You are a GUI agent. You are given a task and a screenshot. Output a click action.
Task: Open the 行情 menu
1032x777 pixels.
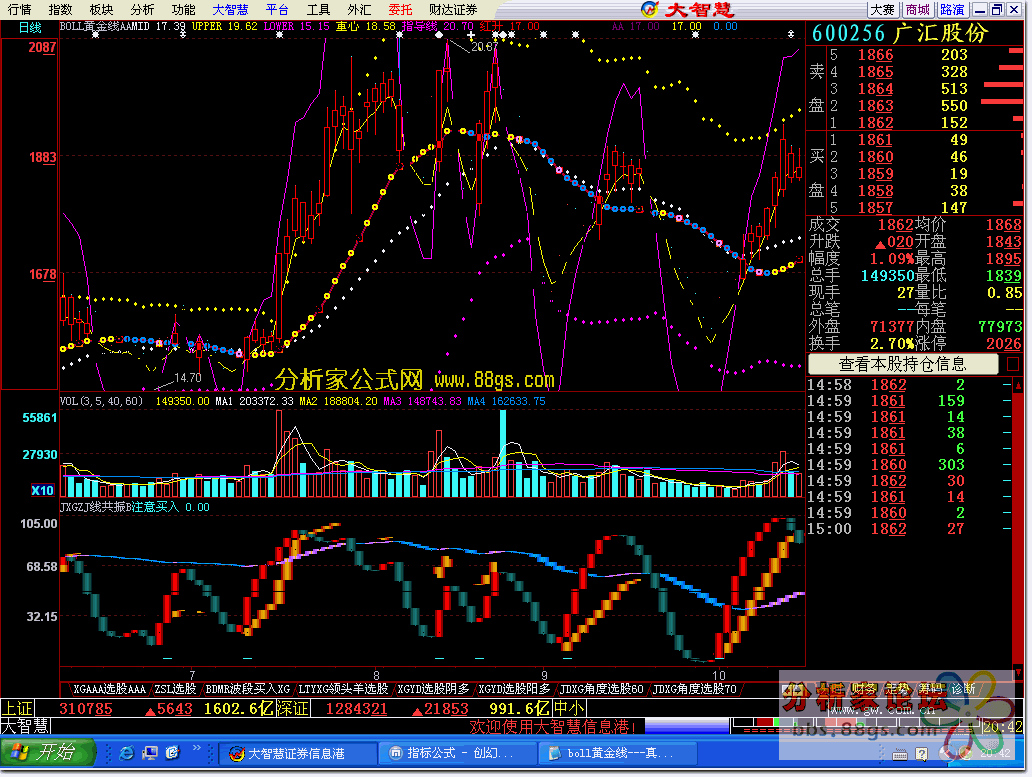19,9
